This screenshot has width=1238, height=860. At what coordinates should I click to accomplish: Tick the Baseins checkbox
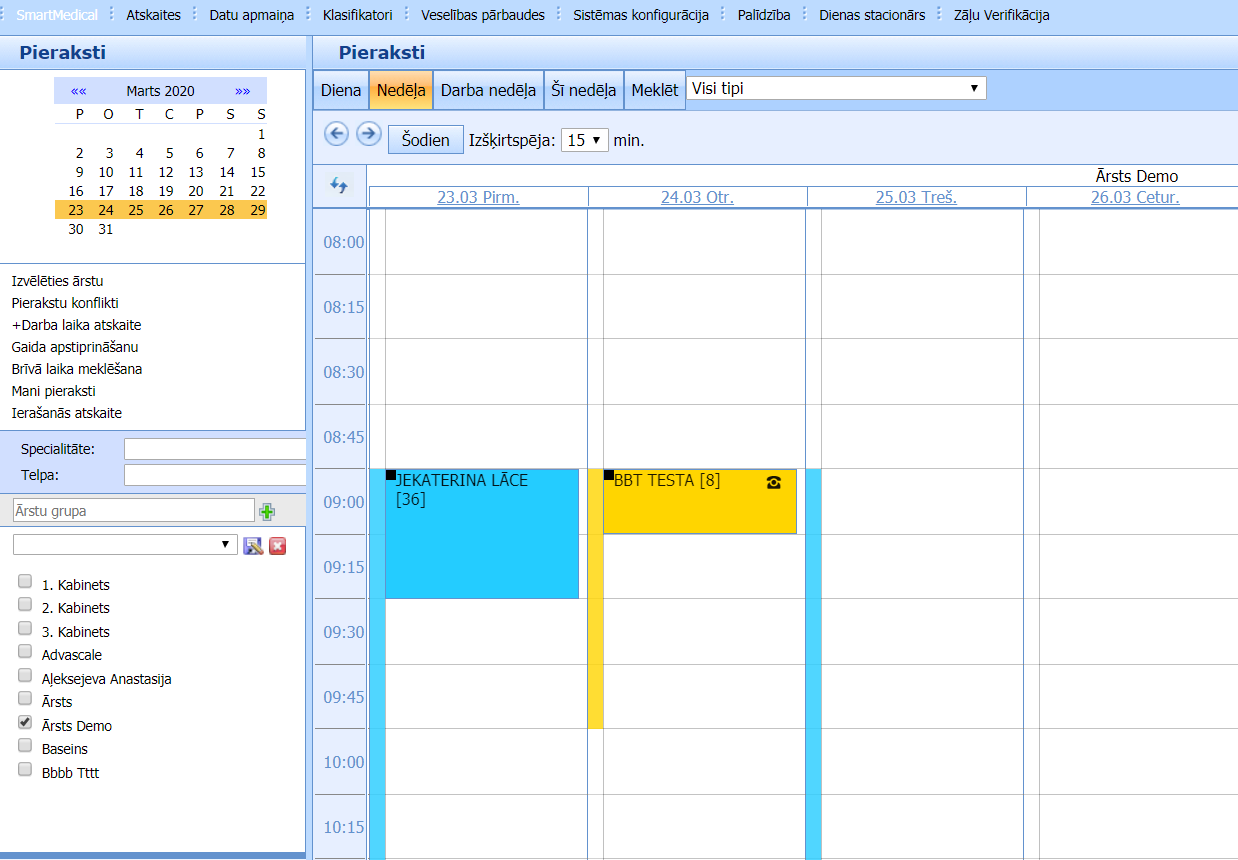click(25, 745)
